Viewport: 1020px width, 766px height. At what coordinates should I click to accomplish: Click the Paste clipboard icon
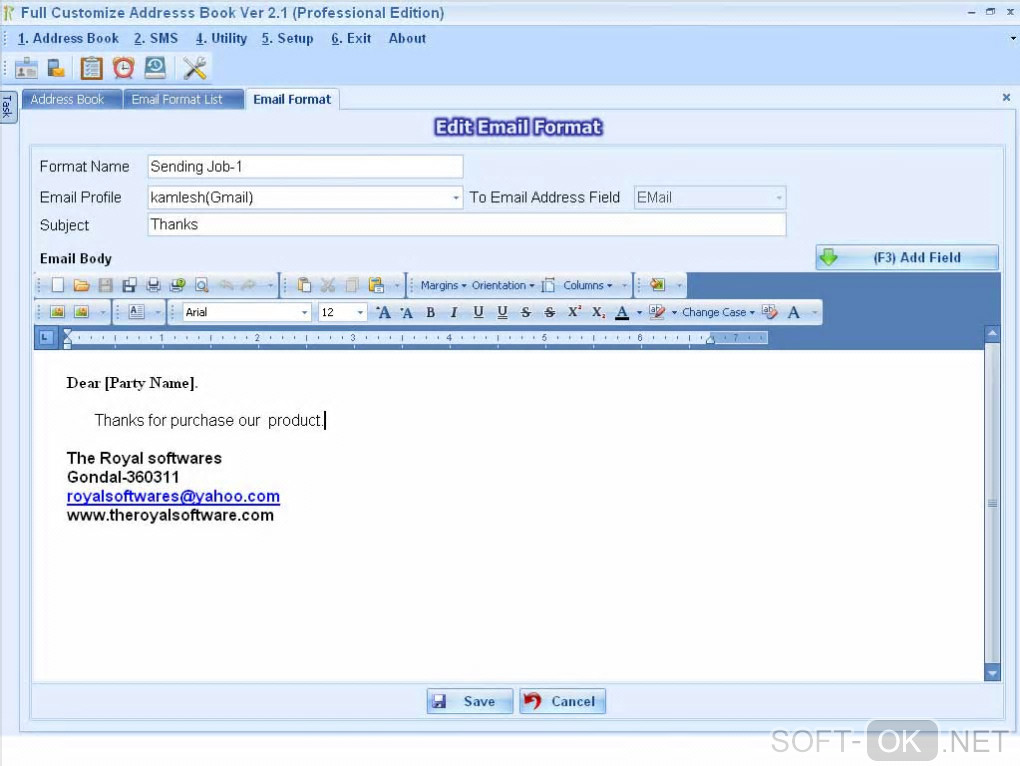pos(304,285)
